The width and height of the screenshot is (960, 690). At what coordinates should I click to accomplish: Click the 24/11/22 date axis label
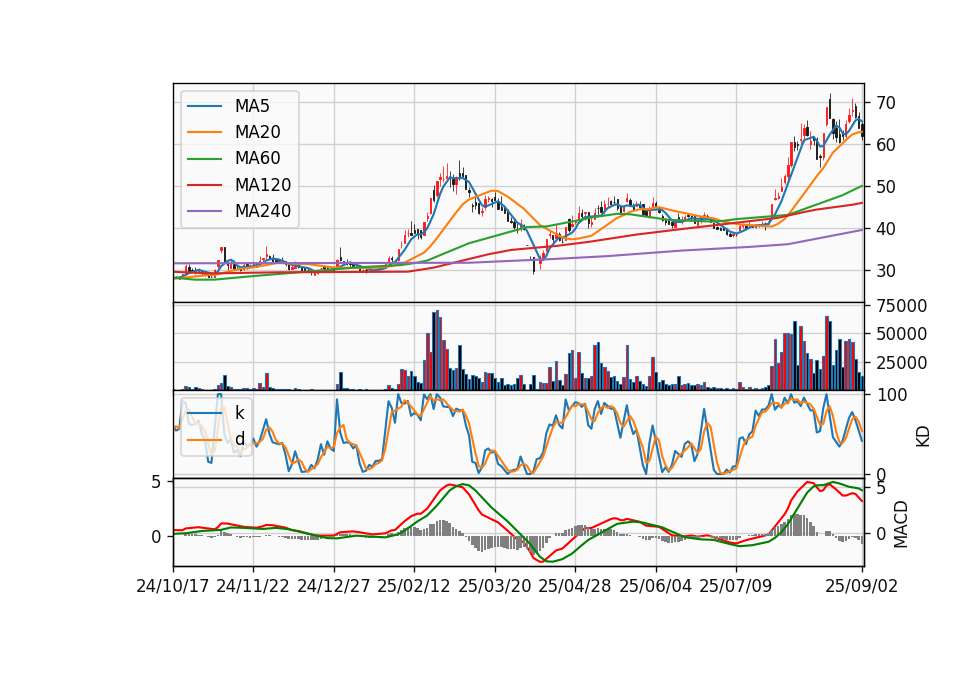(253, 586)
